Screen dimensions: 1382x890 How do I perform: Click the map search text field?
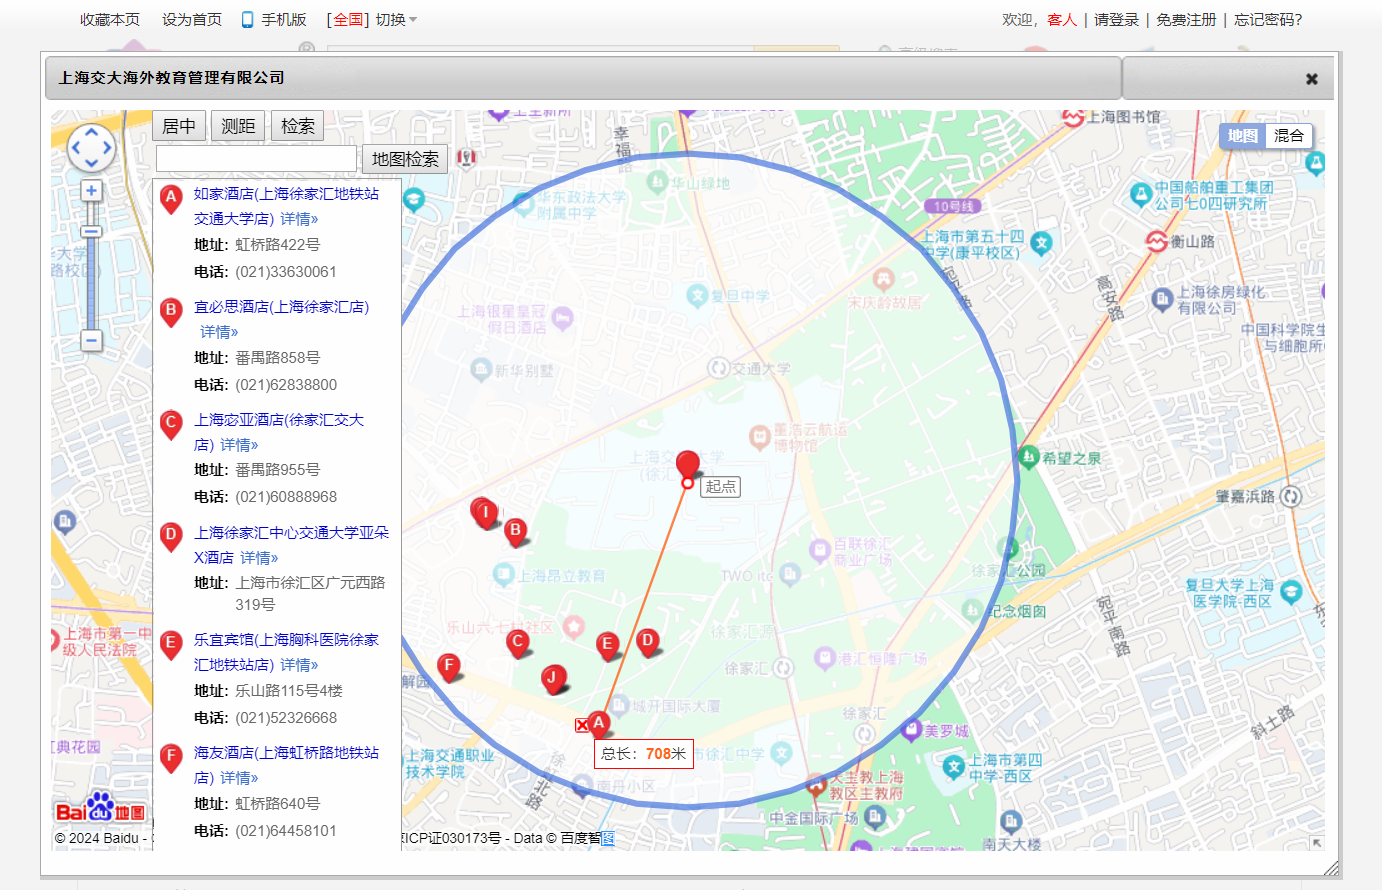(x=256, y=159)
